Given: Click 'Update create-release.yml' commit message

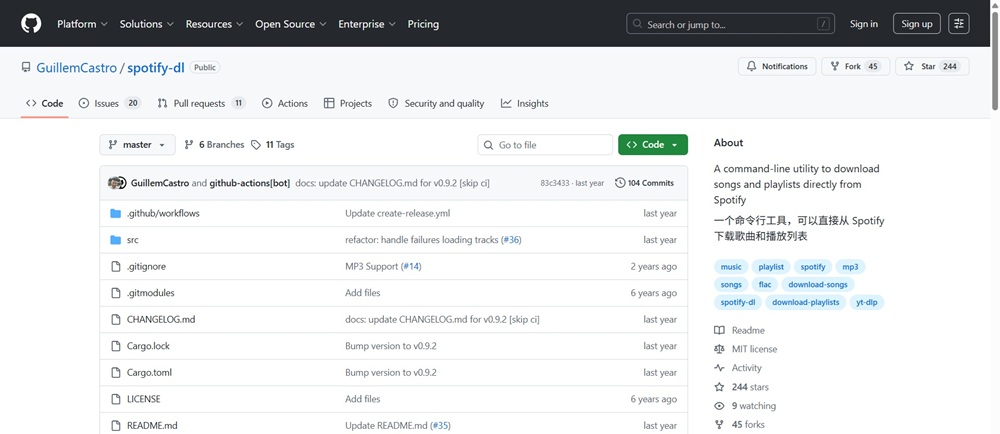Looking at the screenshot, I should coord(397,213).
